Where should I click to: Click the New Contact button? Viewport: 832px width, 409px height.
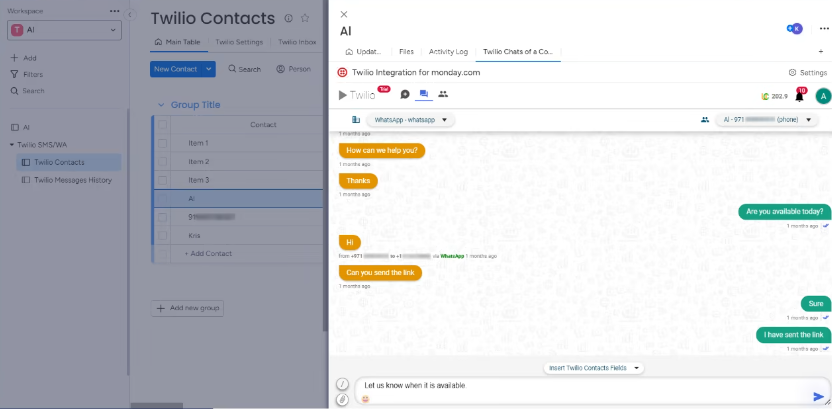tap(176, 69)
